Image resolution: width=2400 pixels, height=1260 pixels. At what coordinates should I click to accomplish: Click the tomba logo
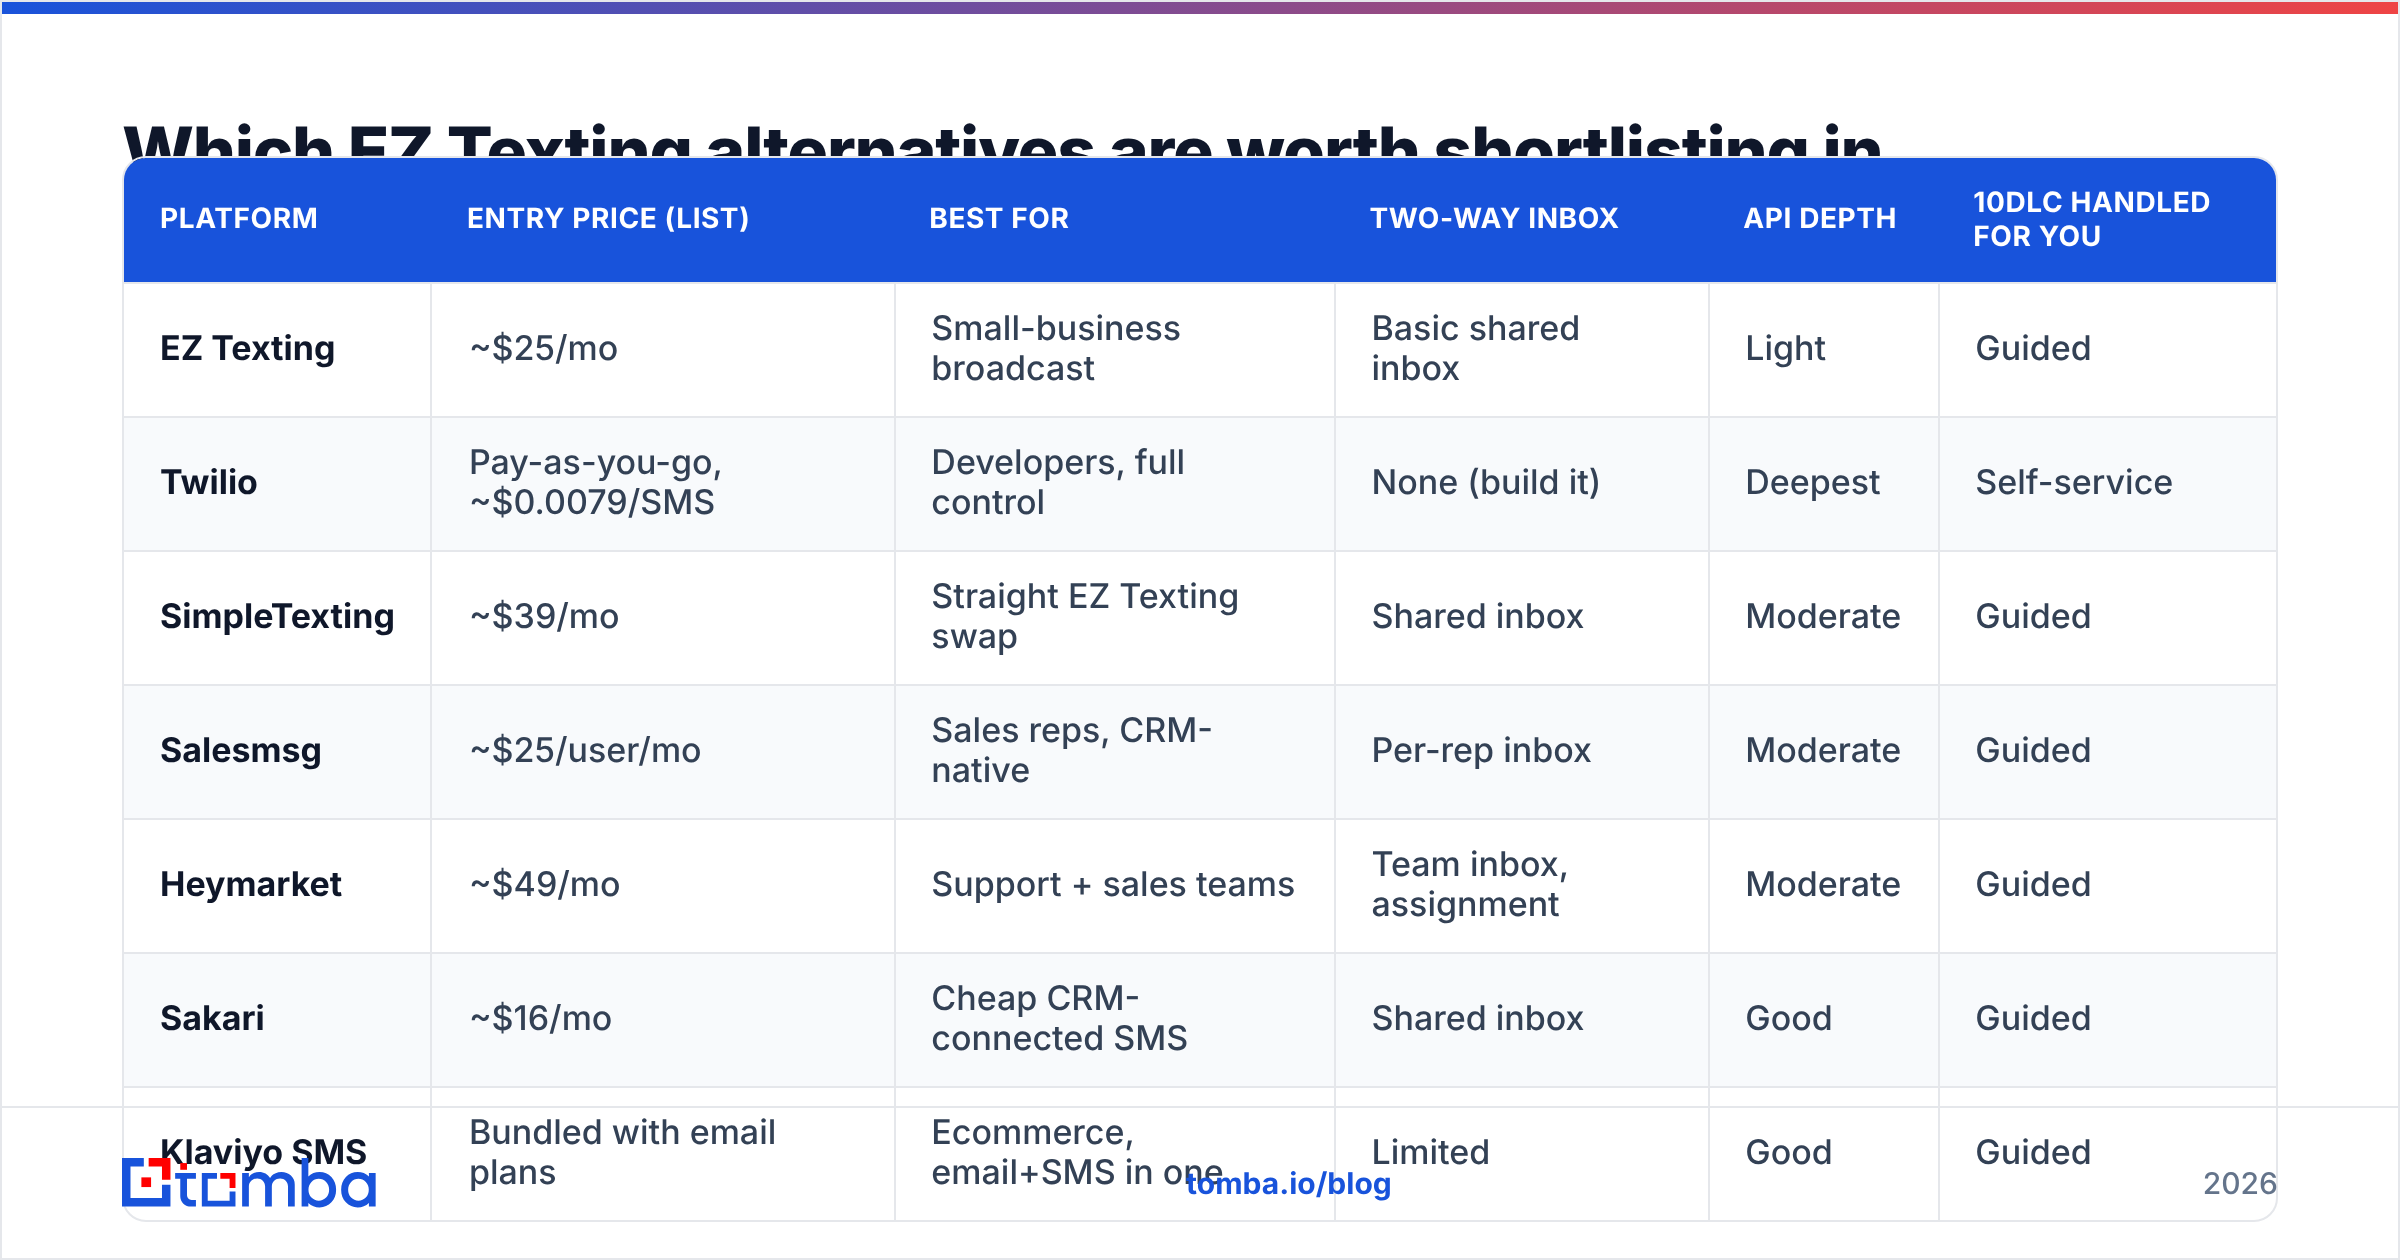(249, 1183)
